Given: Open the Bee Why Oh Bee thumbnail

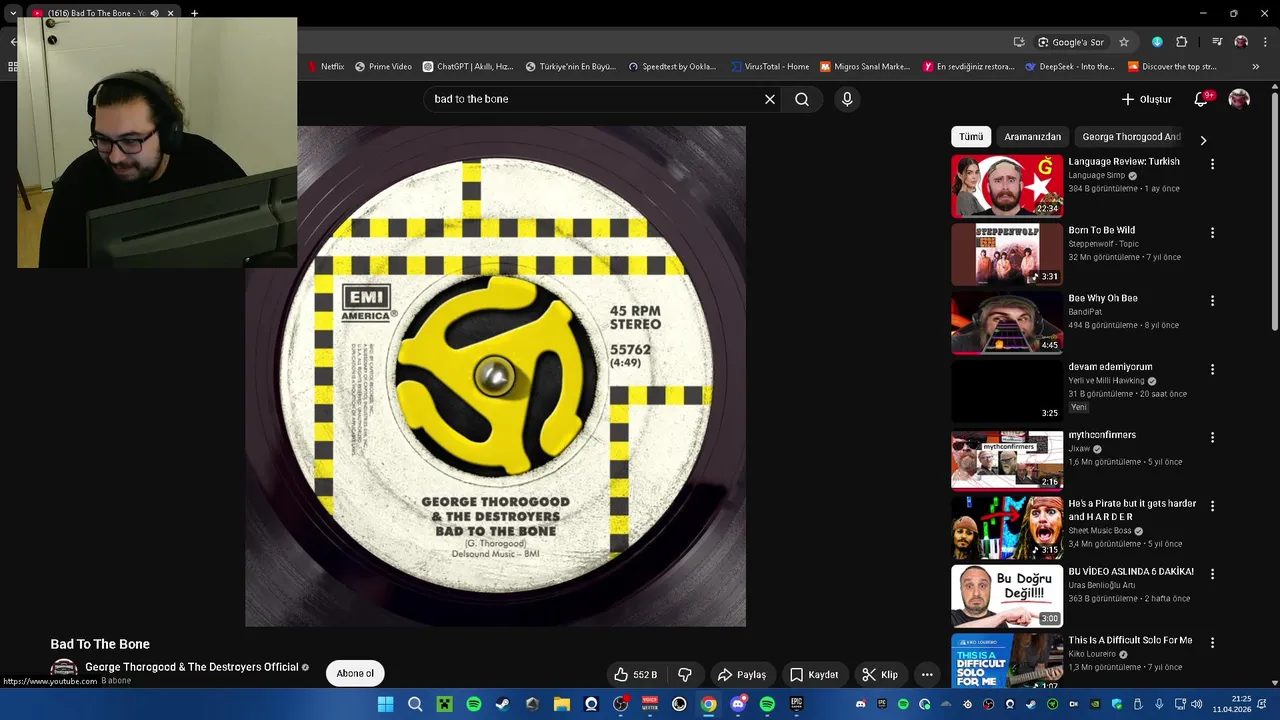Looking at the screenshot, I should [x=1007, y=322].
